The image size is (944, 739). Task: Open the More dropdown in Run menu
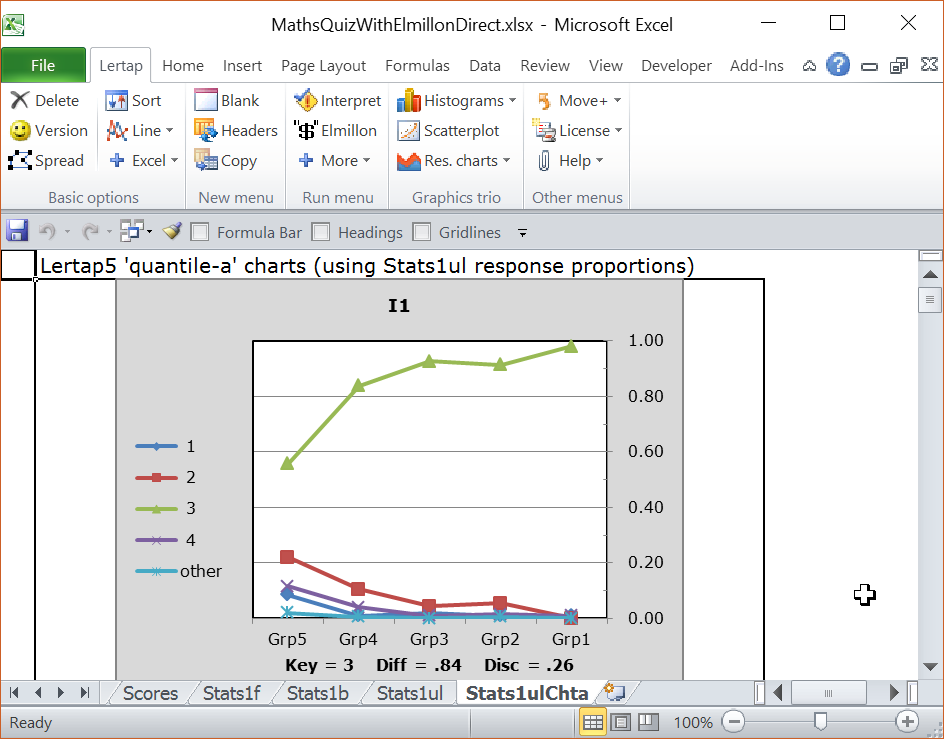point(366,160)
